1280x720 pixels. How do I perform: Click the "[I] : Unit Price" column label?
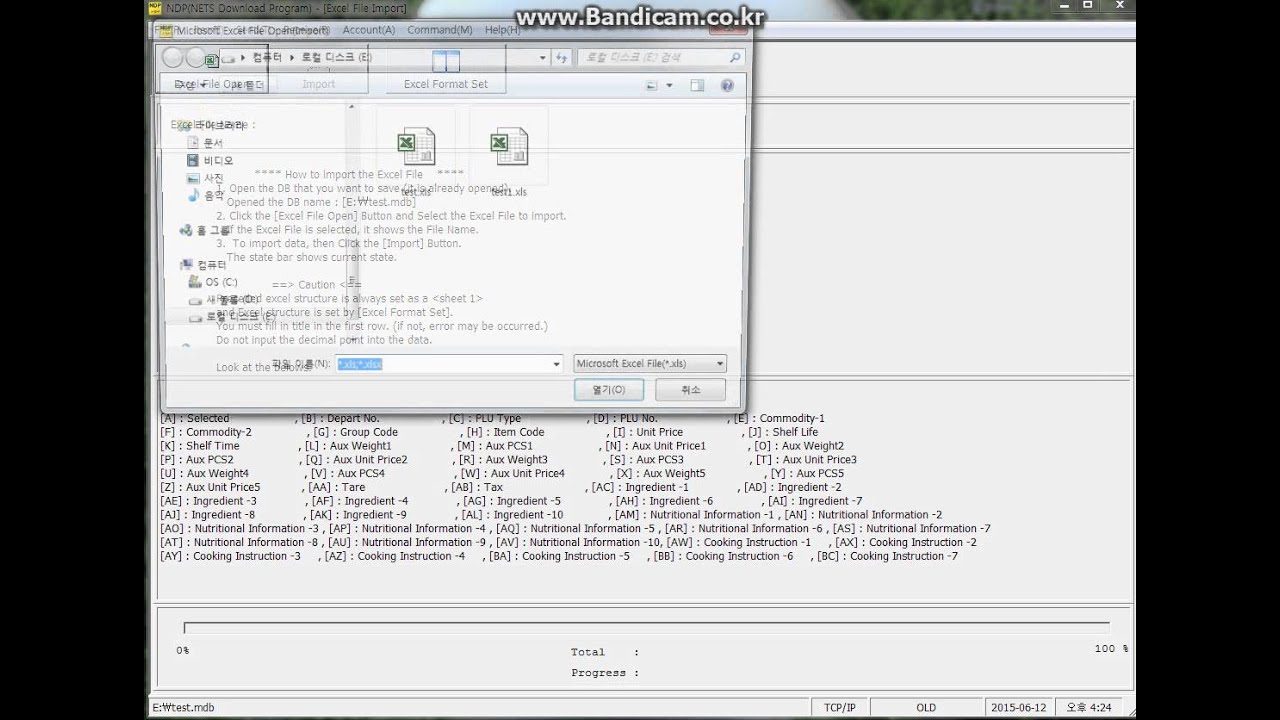point(648,432)
